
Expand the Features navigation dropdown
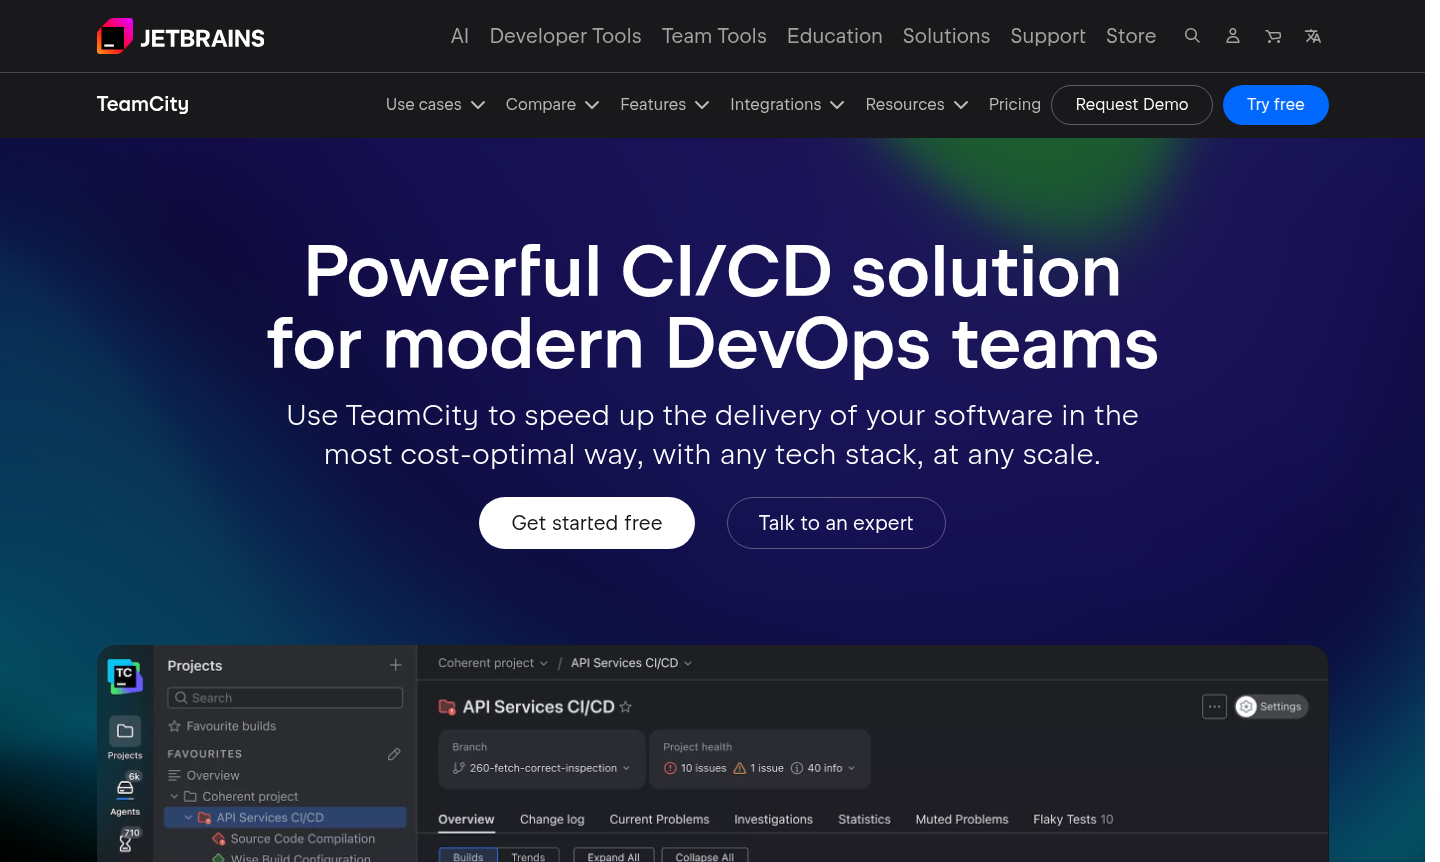[663, 104]
